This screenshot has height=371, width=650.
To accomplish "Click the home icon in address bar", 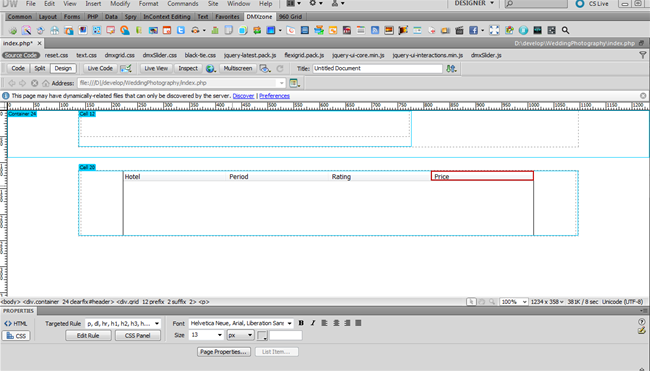I will [x=46, y=83].
